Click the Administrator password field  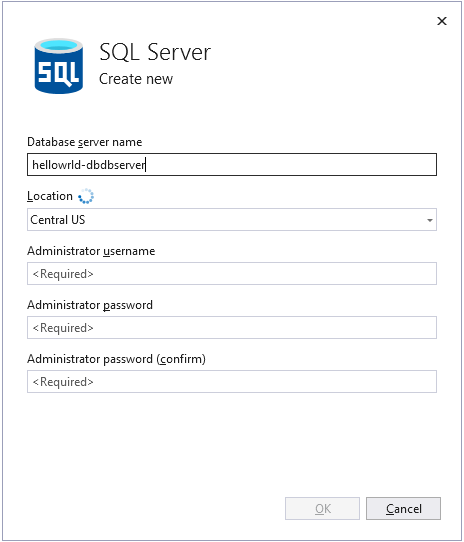(232, 327)
